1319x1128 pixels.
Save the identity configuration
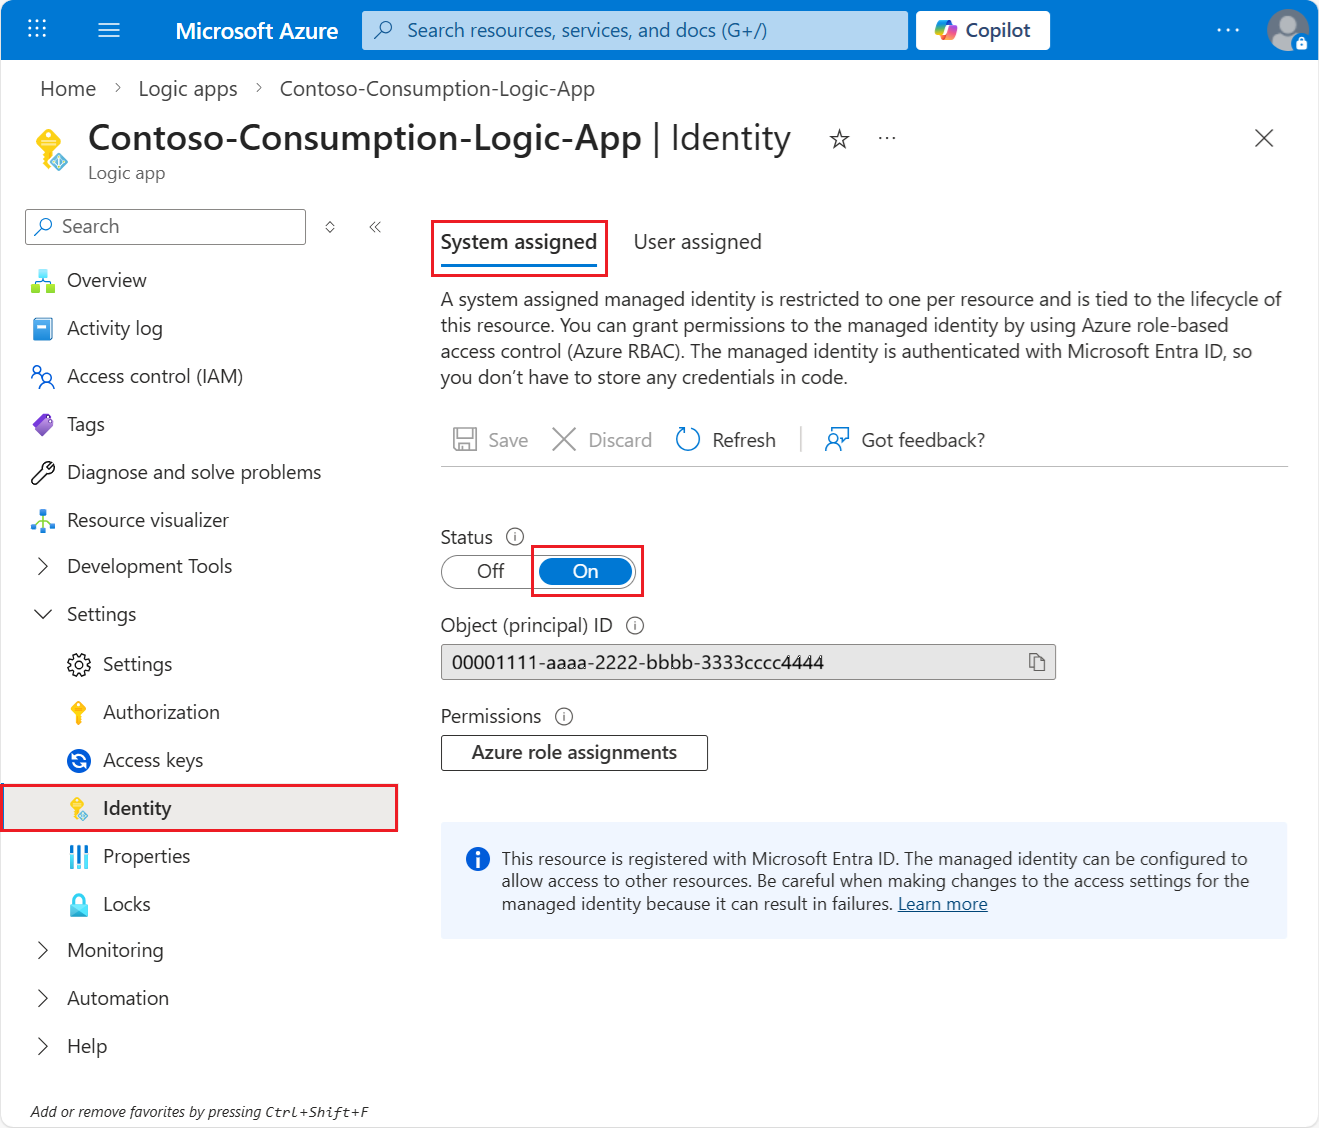click(x=489, y=439)
